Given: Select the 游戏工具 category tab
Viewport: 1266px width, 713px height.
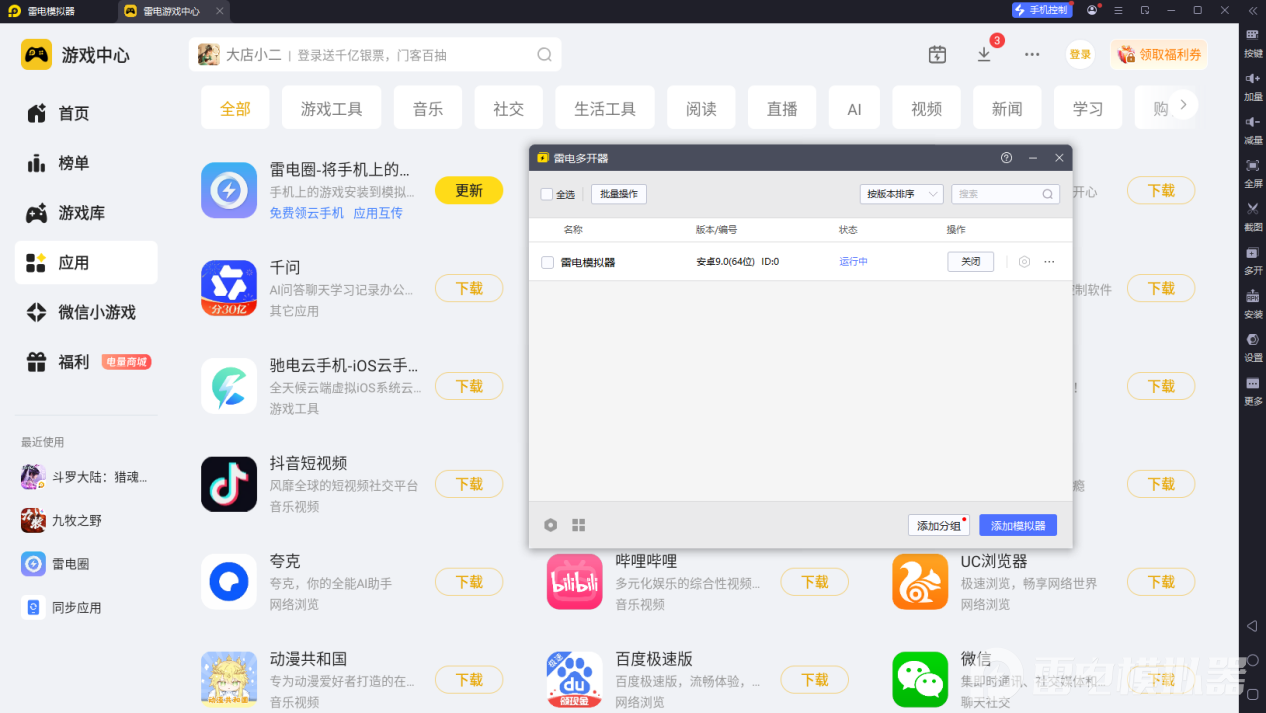Looking at the screenshot, I should (332, 108).
